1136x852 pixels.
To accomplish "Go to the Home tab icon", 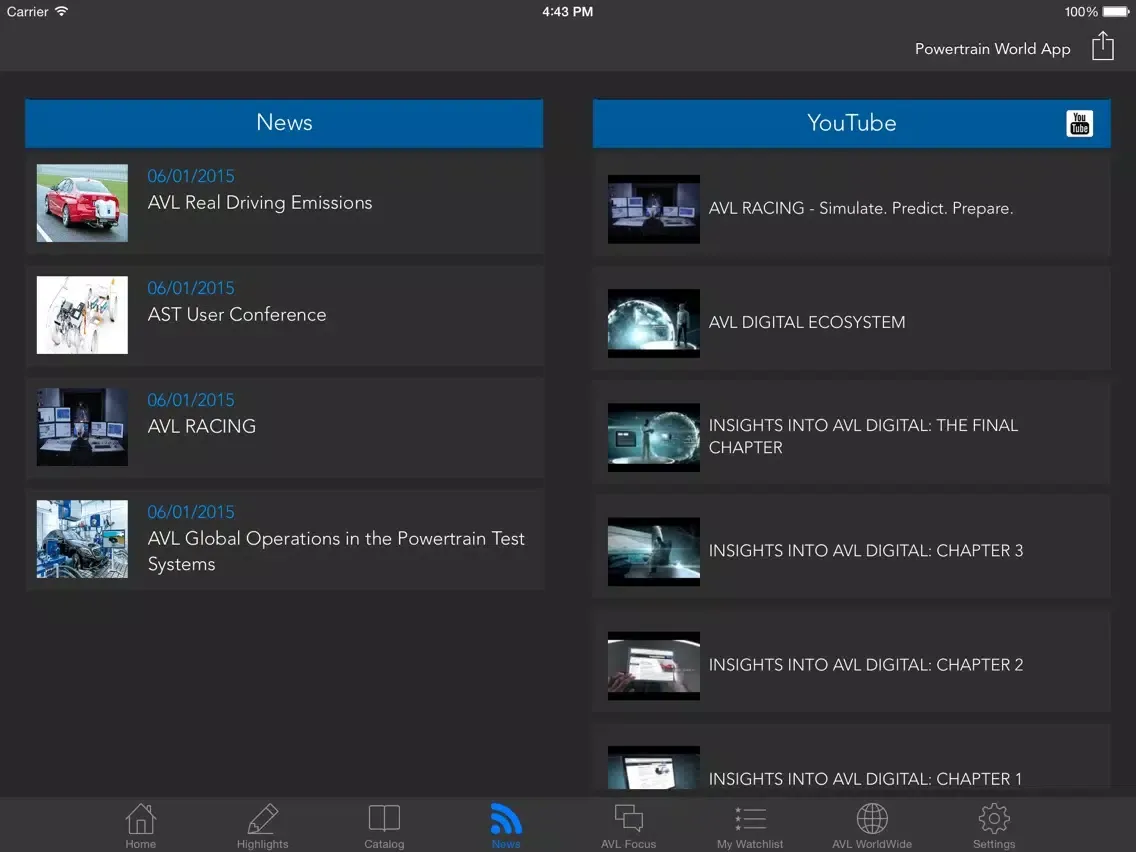I will click(x=141, y=819).
